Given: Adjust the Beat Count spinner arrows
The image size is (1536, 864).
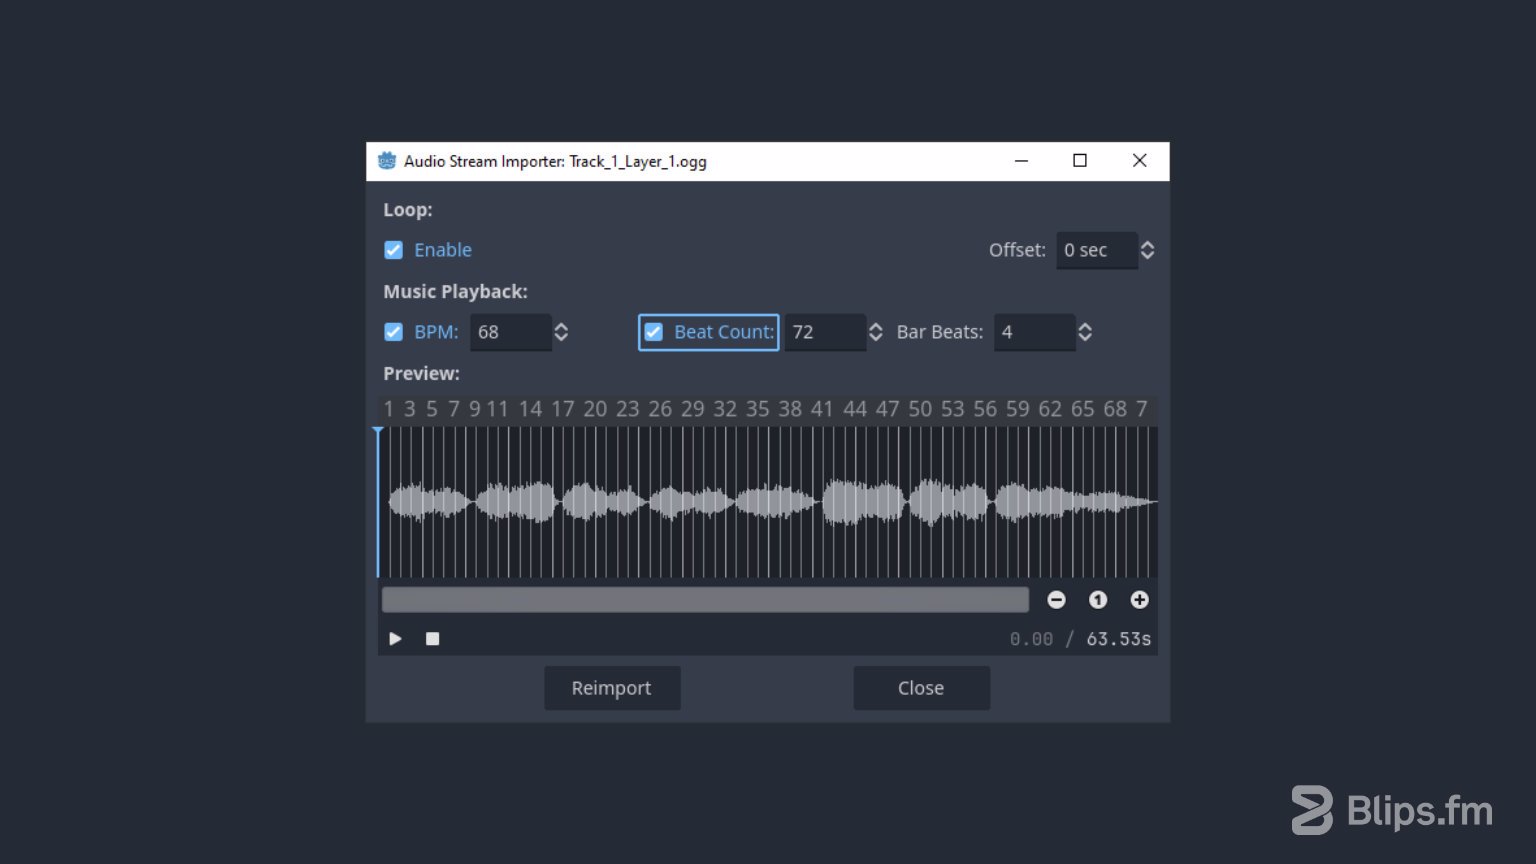Looking at the screenshot, I should [x=875, y=332].
